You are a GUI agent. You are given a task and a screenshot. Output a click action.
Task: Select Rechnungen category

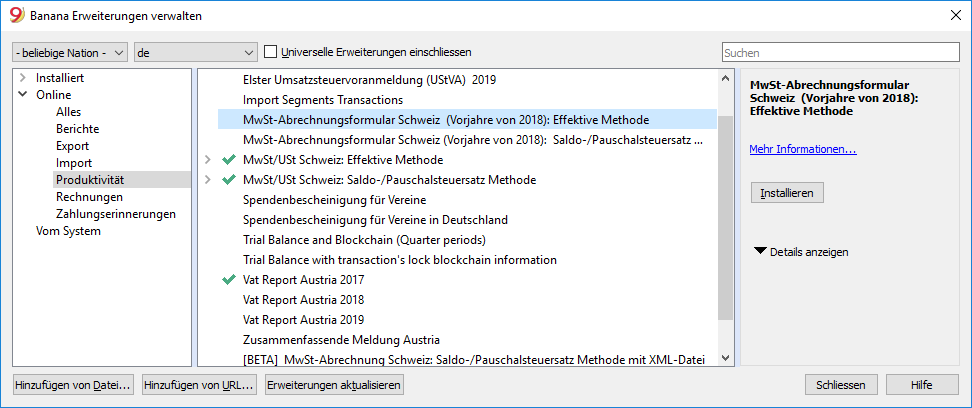pyautogui.click(x=89, y=197)
